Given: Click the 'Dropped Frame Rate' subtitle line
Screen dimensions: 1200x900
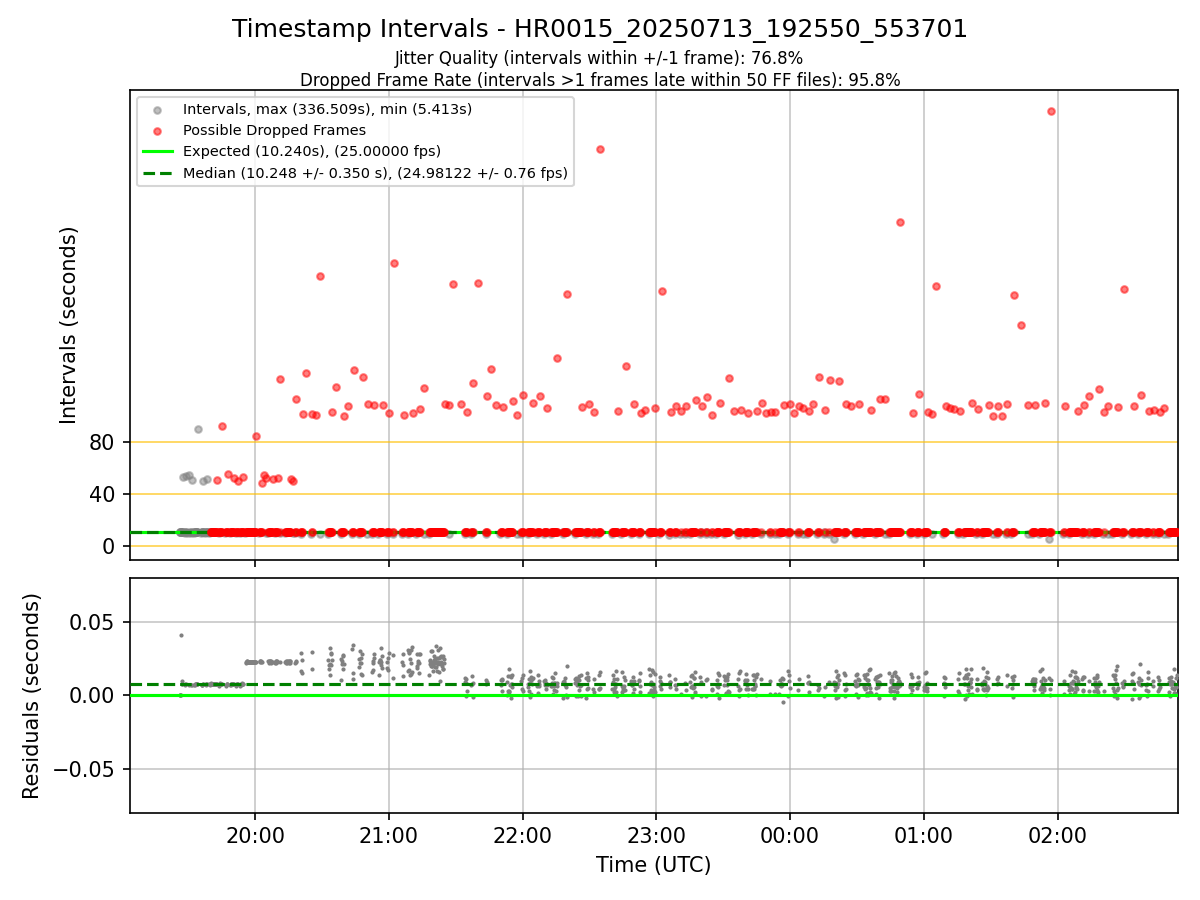Looking at the screenshot, I should [x=600, y=80].
